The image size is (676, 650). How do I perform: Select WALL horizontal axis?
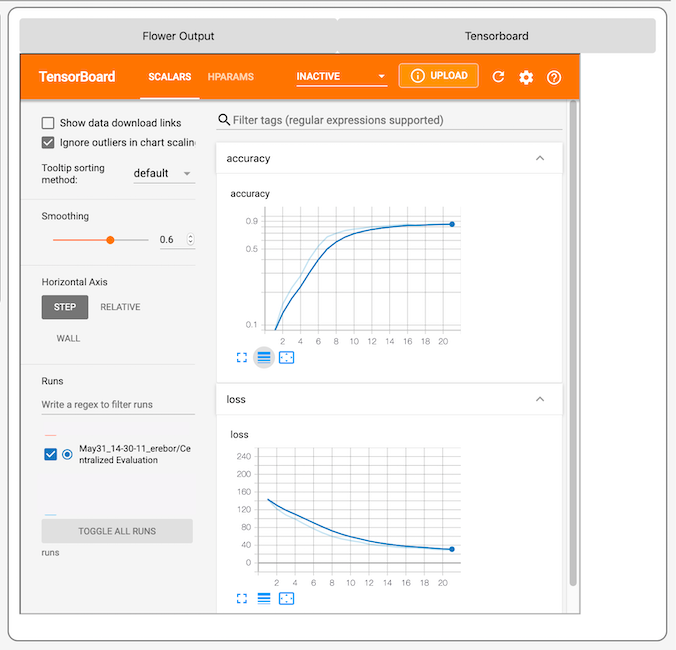tap(68, 338)
